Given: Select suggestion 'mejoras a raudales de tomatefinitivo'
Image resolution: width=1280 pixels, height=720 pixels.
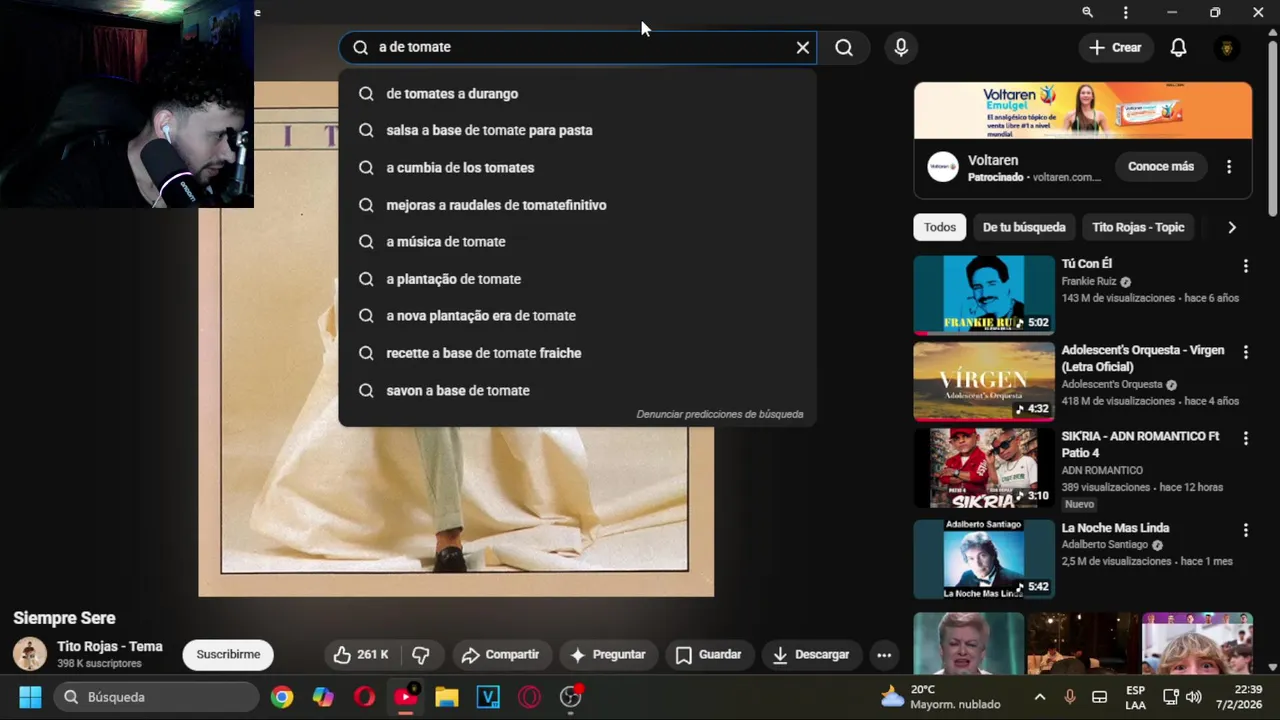Looking at the screenshot, I should tap(577, 205).
